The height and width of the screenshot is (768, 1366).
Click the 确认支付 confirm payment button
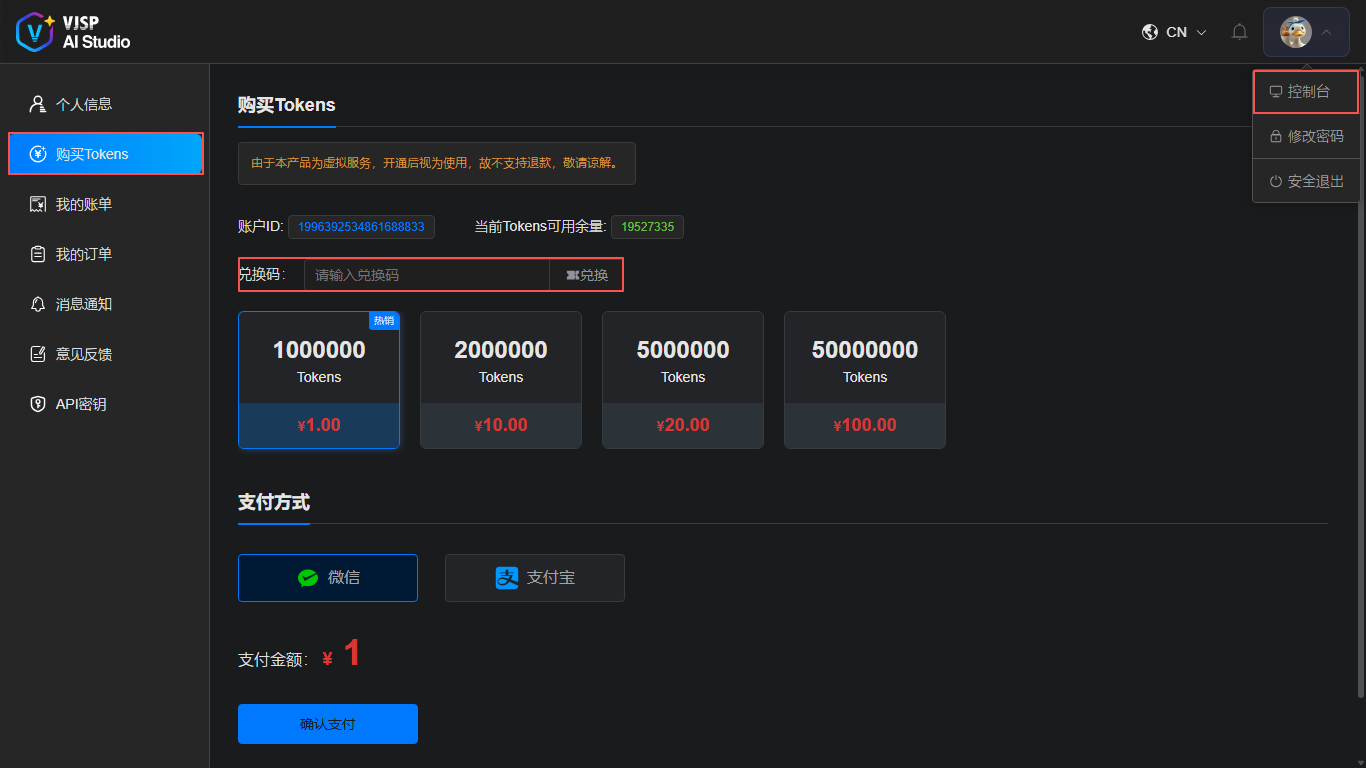(x=328, y=723)
